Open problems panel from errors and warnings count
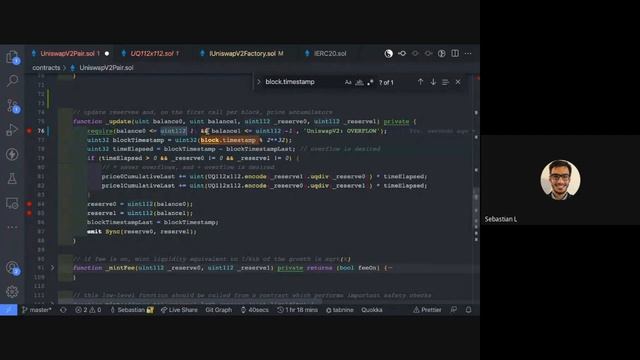This screenshot has height=360, width=640. [88, 310]
